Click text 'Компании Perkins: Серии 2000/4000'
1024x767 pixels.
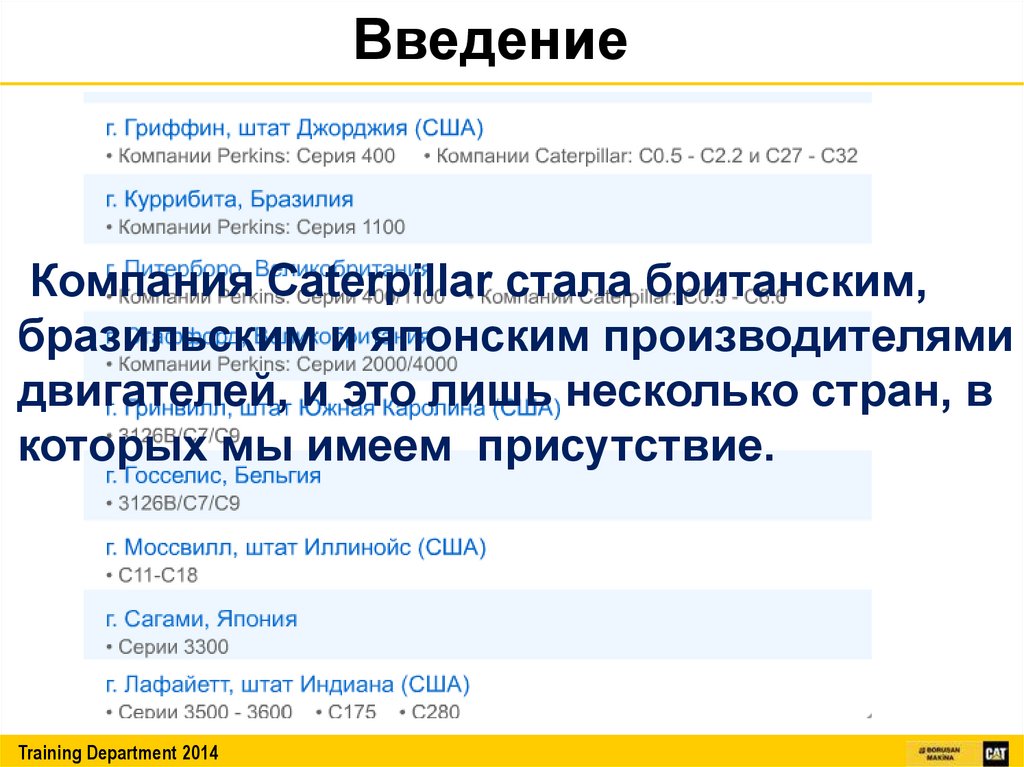287,364
